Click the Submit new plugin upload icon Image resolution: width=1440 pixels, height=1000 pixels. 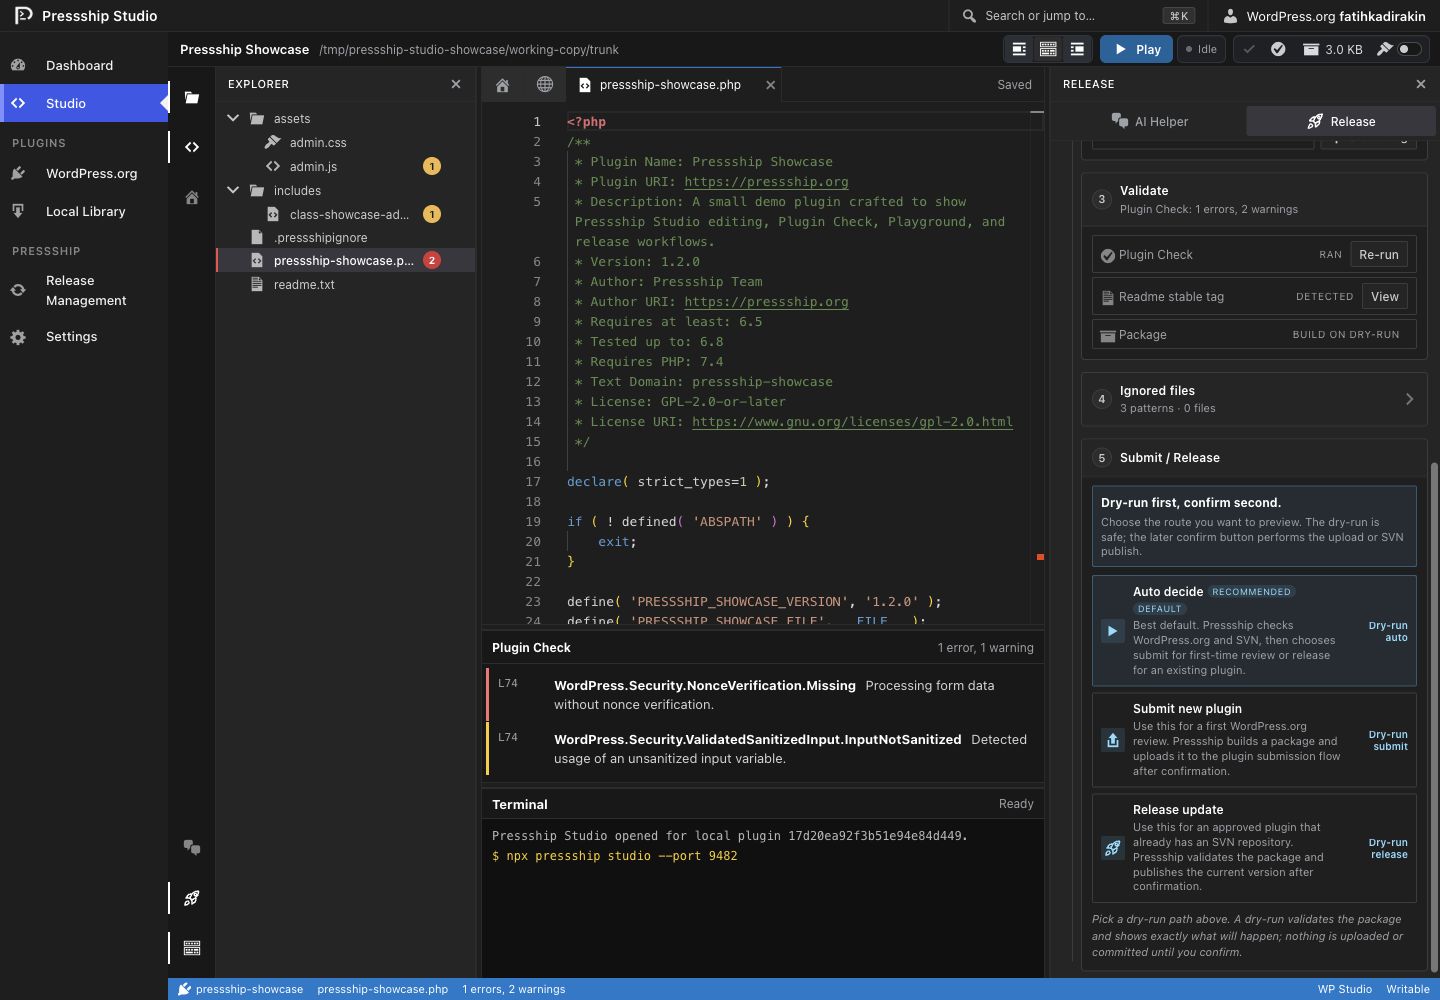tap(1112, 740)
